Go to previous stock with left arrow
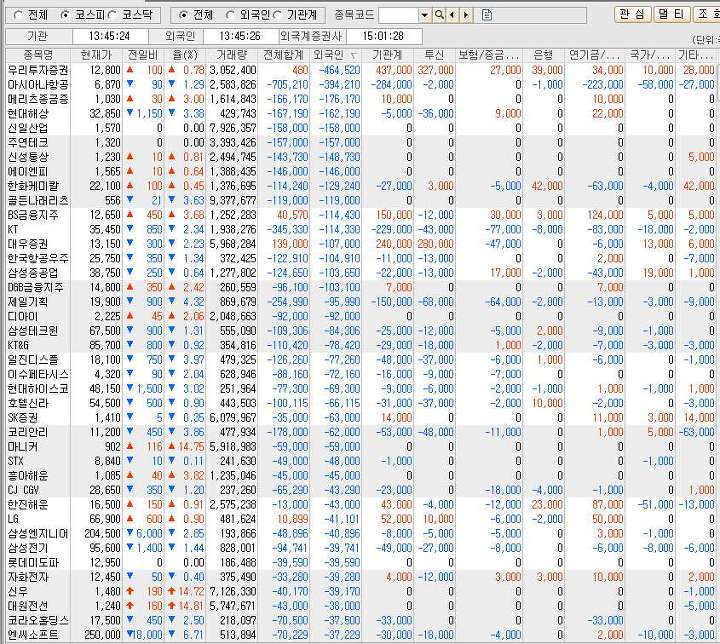 (452, 15)
